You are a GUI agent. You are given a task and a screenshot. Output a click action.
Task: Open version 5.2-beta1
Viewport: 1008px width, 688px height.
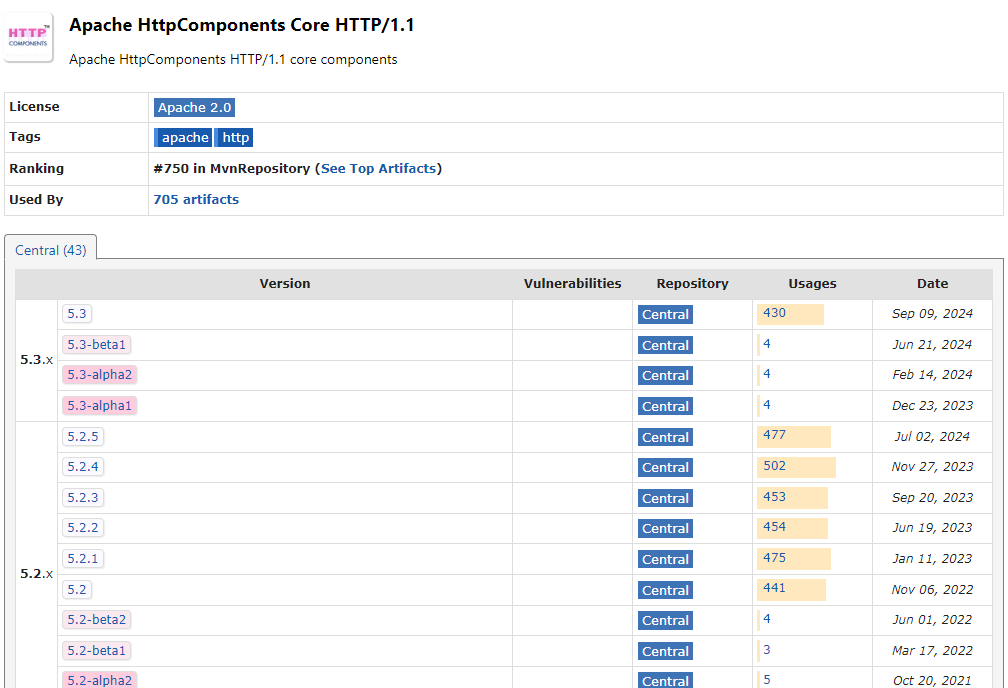point(96,651)
